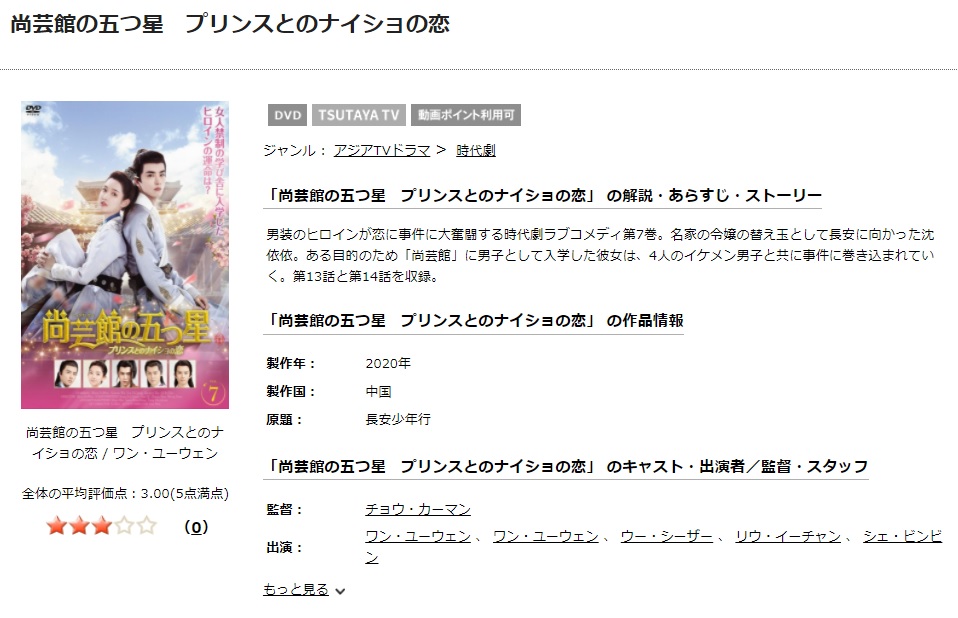958x618 pixels.
Task: Click the fourth empty rating star
Action: pos(124,526)
